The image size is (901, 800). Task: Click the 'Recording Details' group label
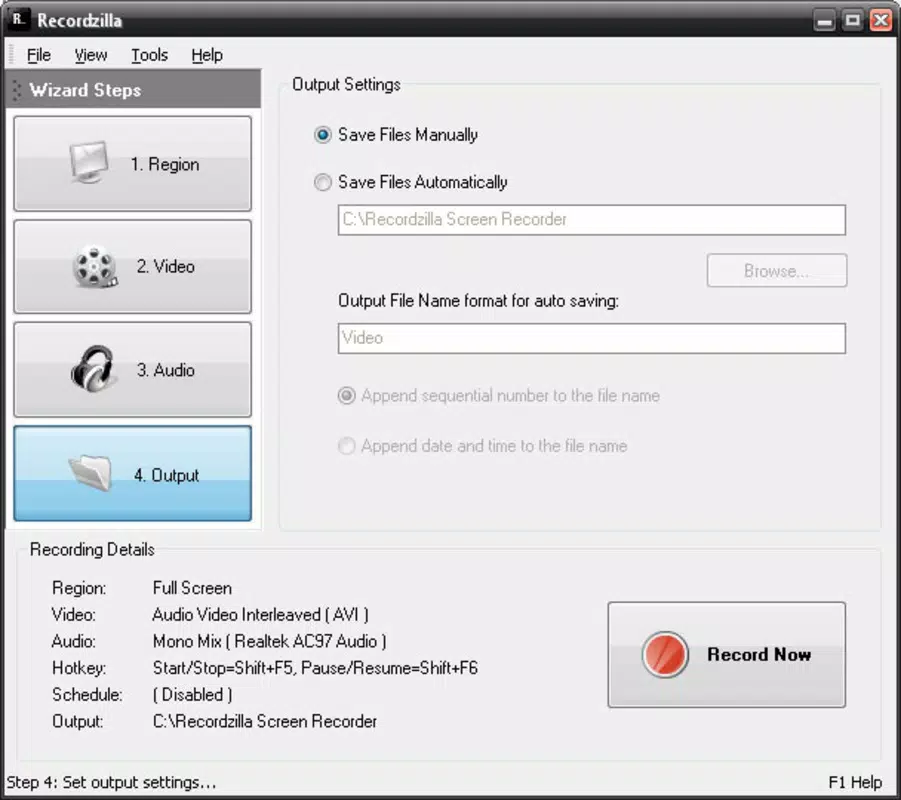click(x=92, y=549)
